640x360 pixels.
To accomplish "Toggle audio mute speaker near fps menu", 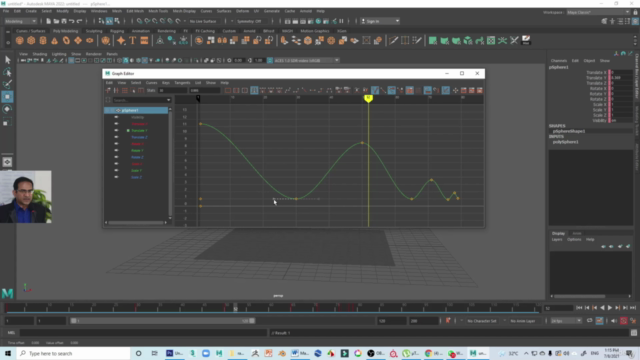I will tap(613, 321).
